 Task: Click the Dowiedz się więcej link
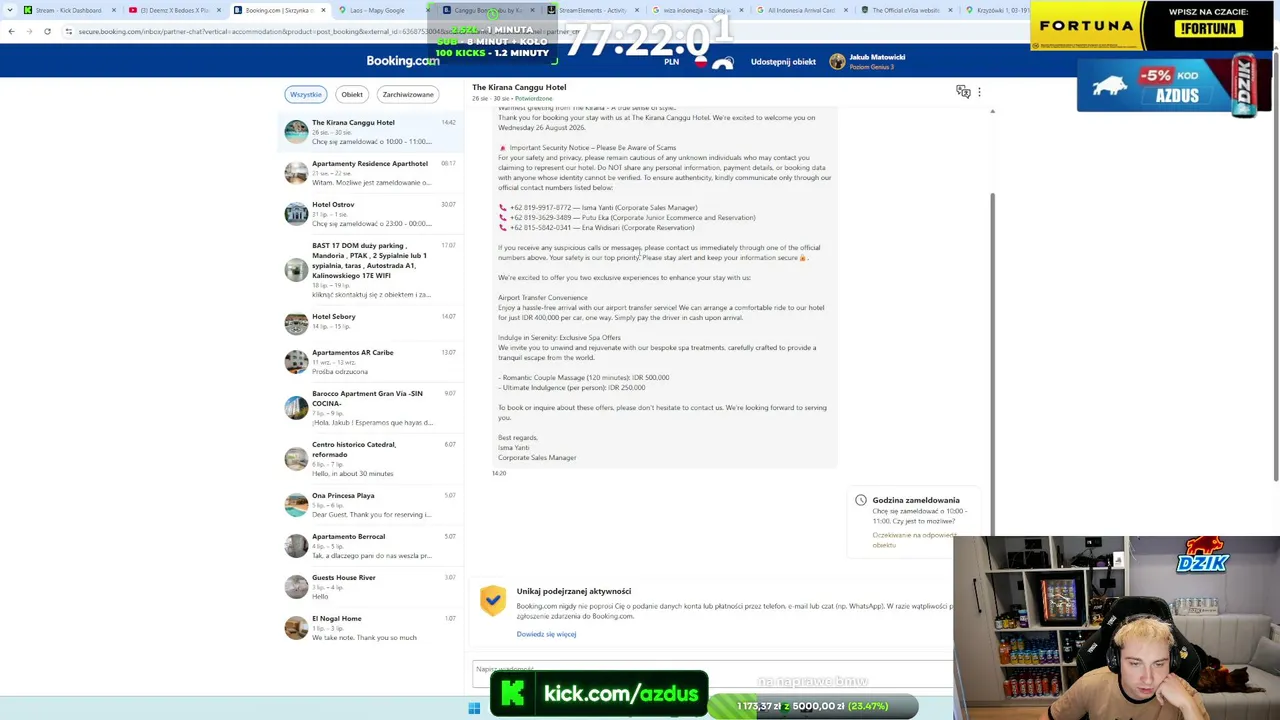click(x=546, y=634)
